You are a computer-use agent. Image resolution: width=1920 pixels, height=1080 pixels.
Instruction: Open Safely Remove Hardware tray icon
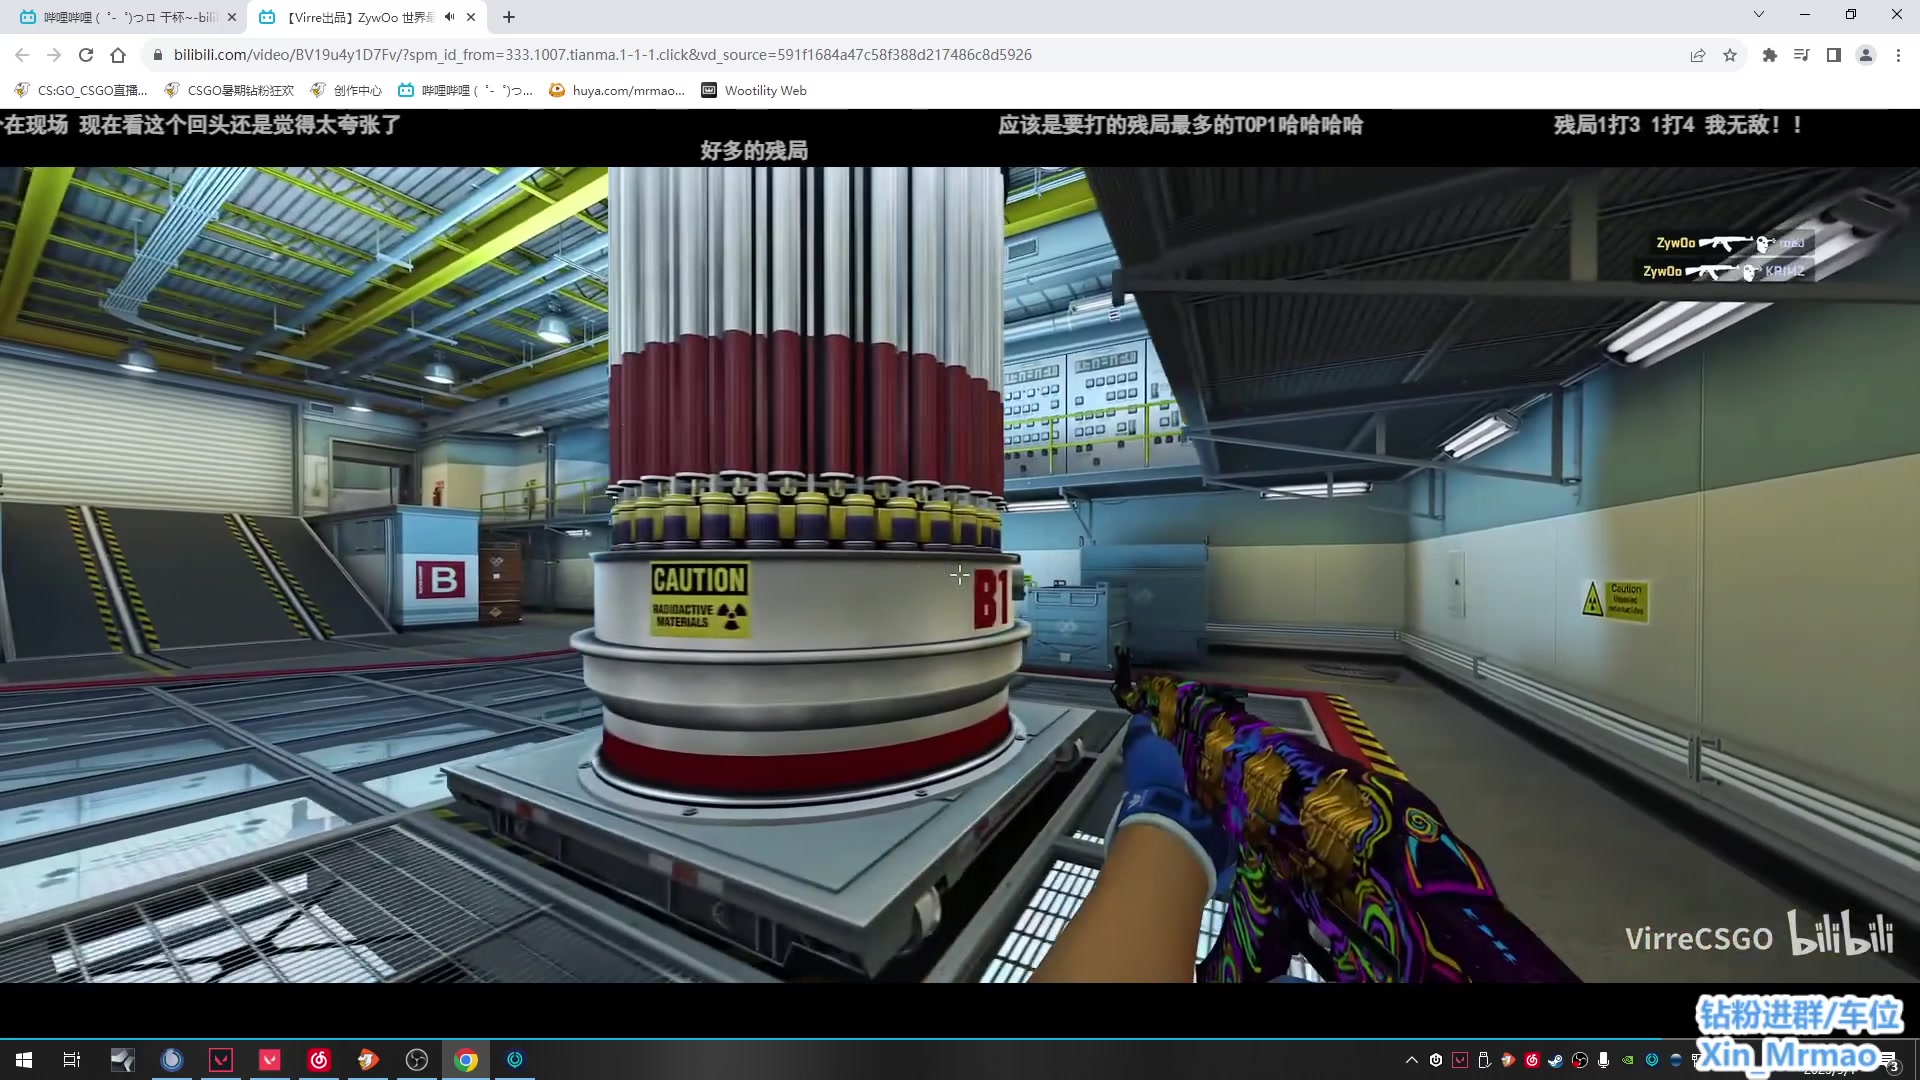point(1484,1060)
